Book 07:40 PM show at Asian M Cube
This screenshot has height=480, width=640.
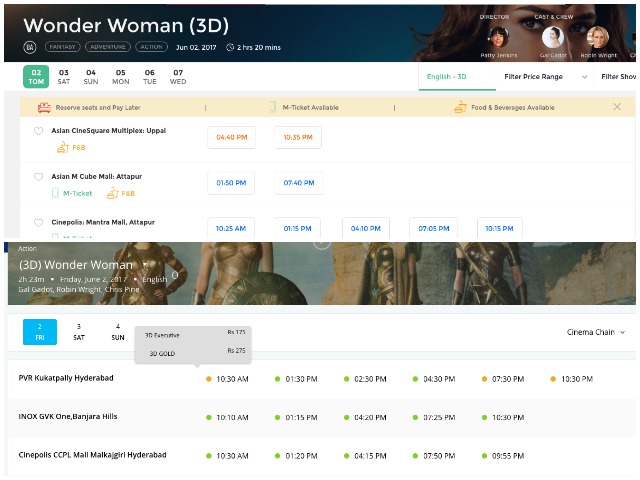coord(299,183)
